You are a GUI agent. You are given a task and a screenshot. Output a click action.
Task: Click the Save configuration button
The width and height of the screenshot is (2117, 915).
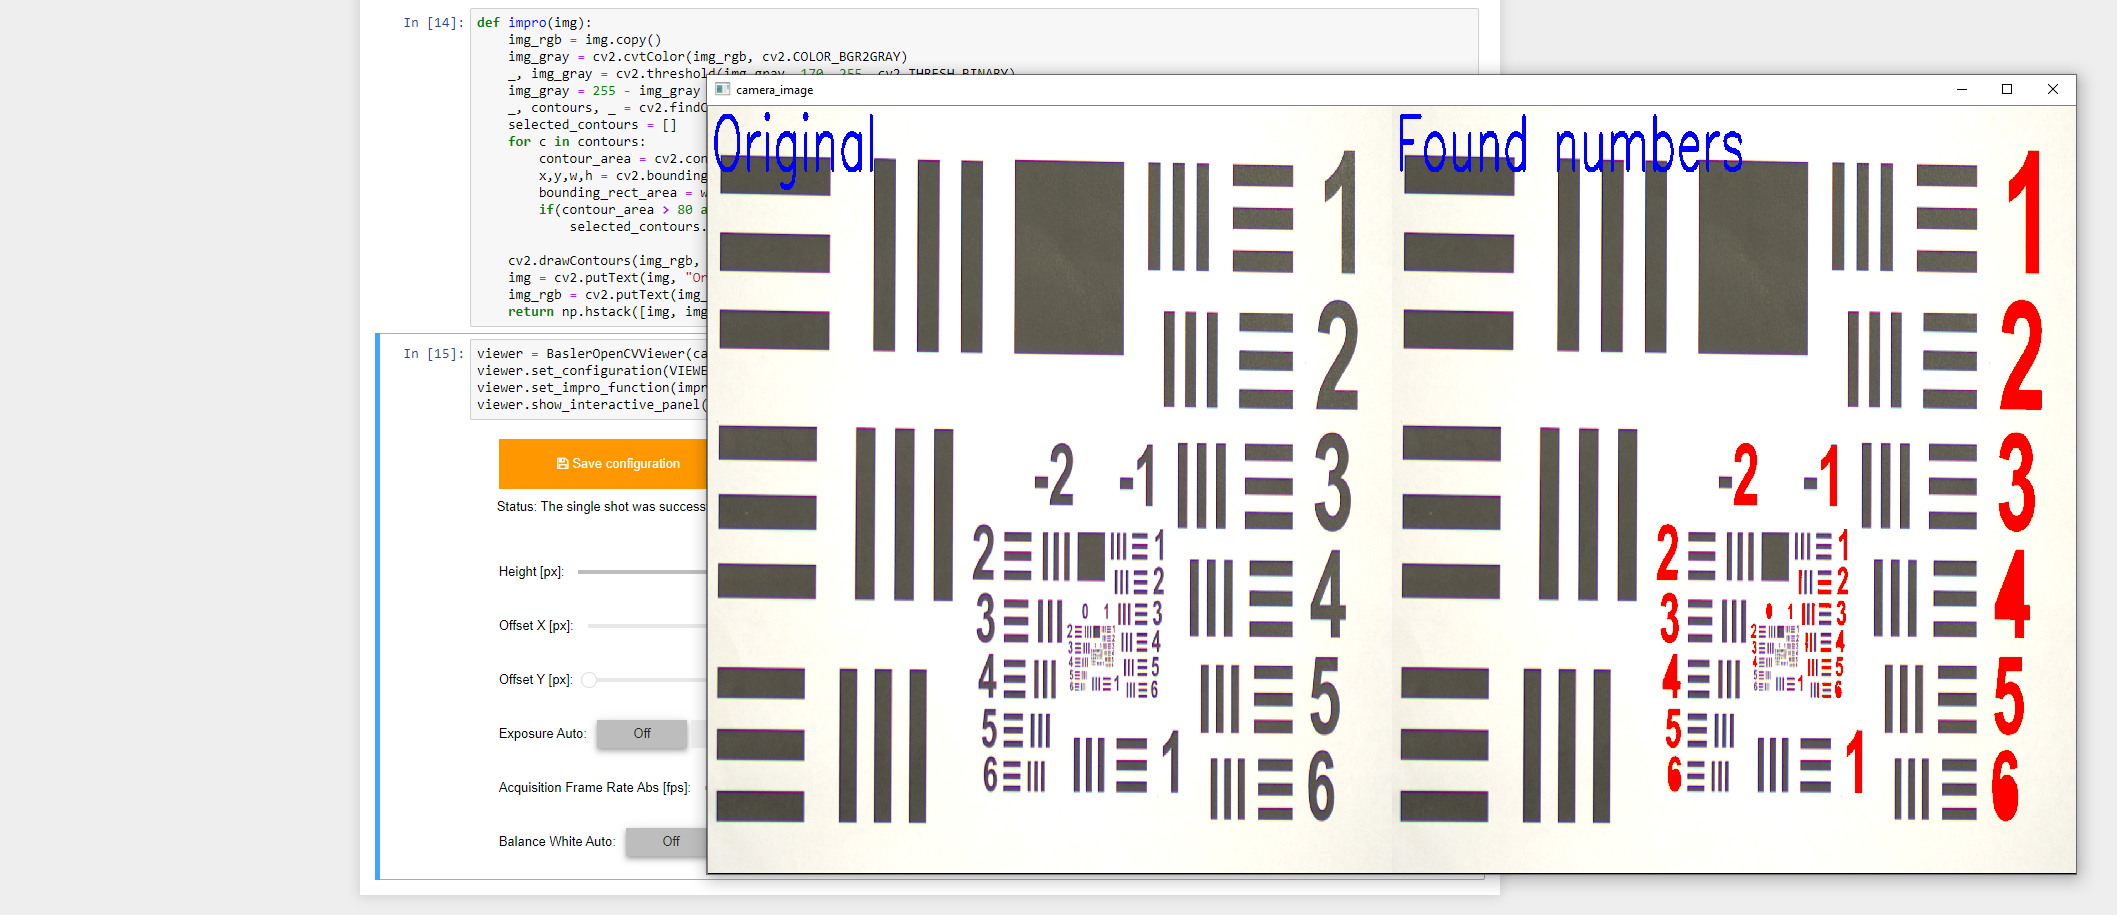(603, 464)
